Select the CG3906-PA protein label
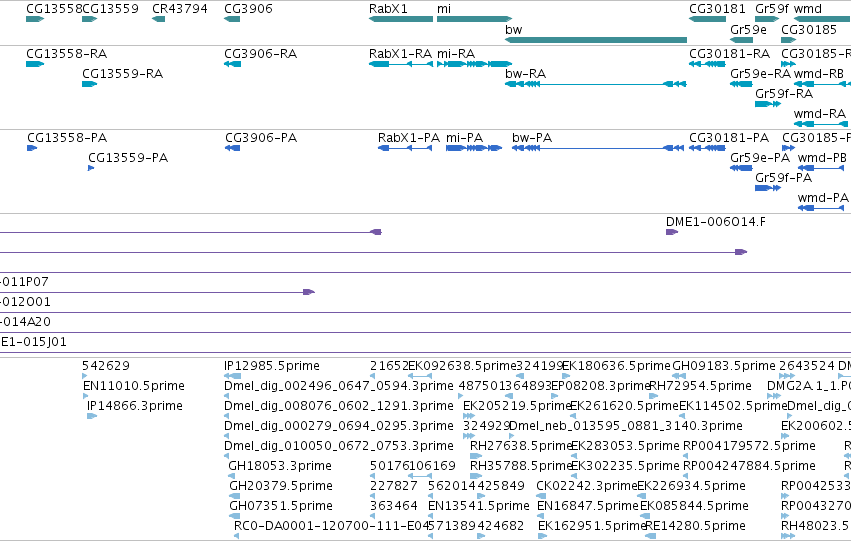The width and height of the screenshot is (851, 541). click(261, 138)
